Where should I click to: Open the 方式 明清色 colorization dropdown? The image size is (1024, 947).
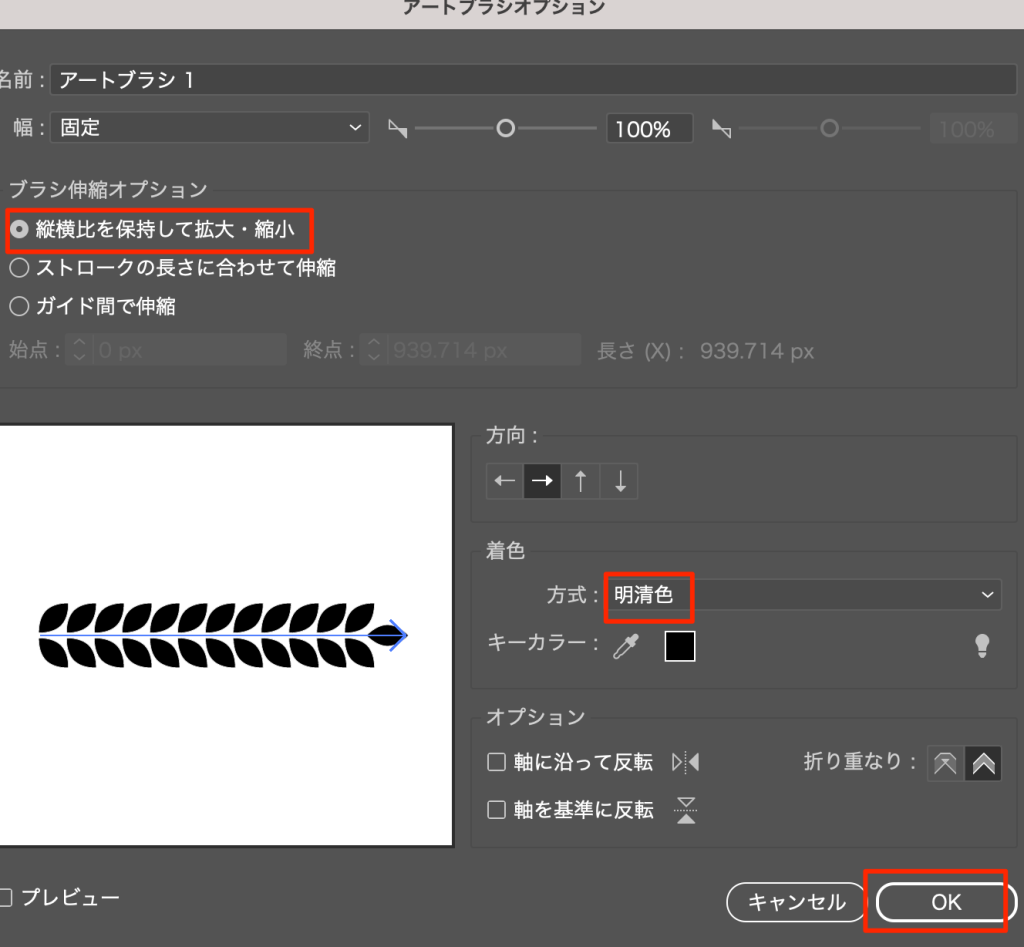(802, 595)
